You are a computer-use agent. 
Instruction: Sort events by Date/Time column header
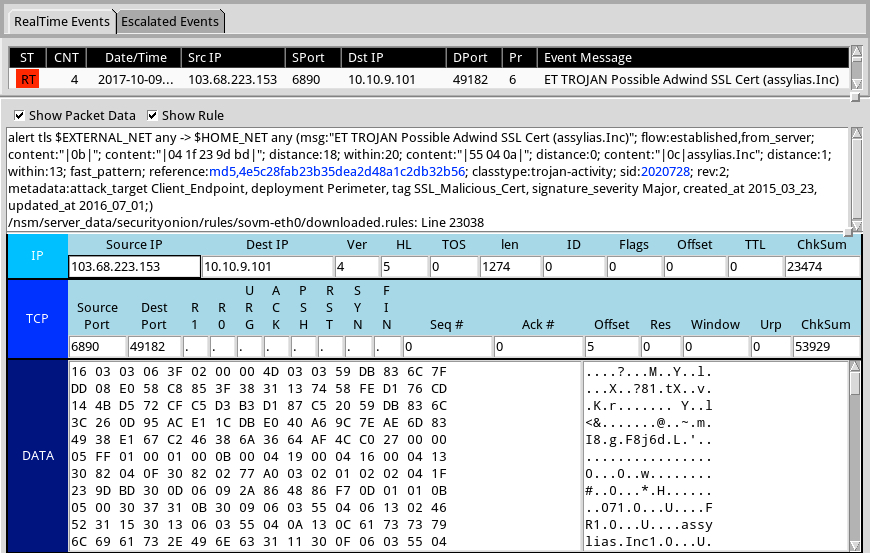(x=135, y=58)
